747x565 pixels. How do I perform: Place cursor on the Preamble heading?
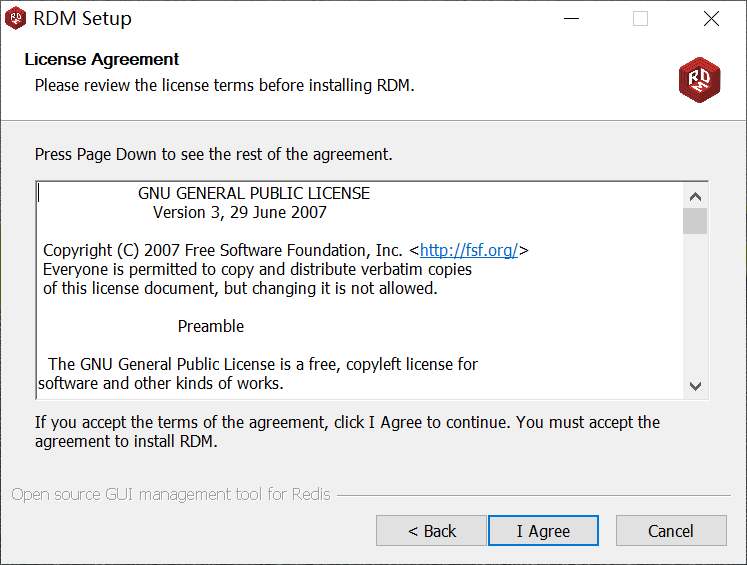pyautogui.click(x=210, y=326)
